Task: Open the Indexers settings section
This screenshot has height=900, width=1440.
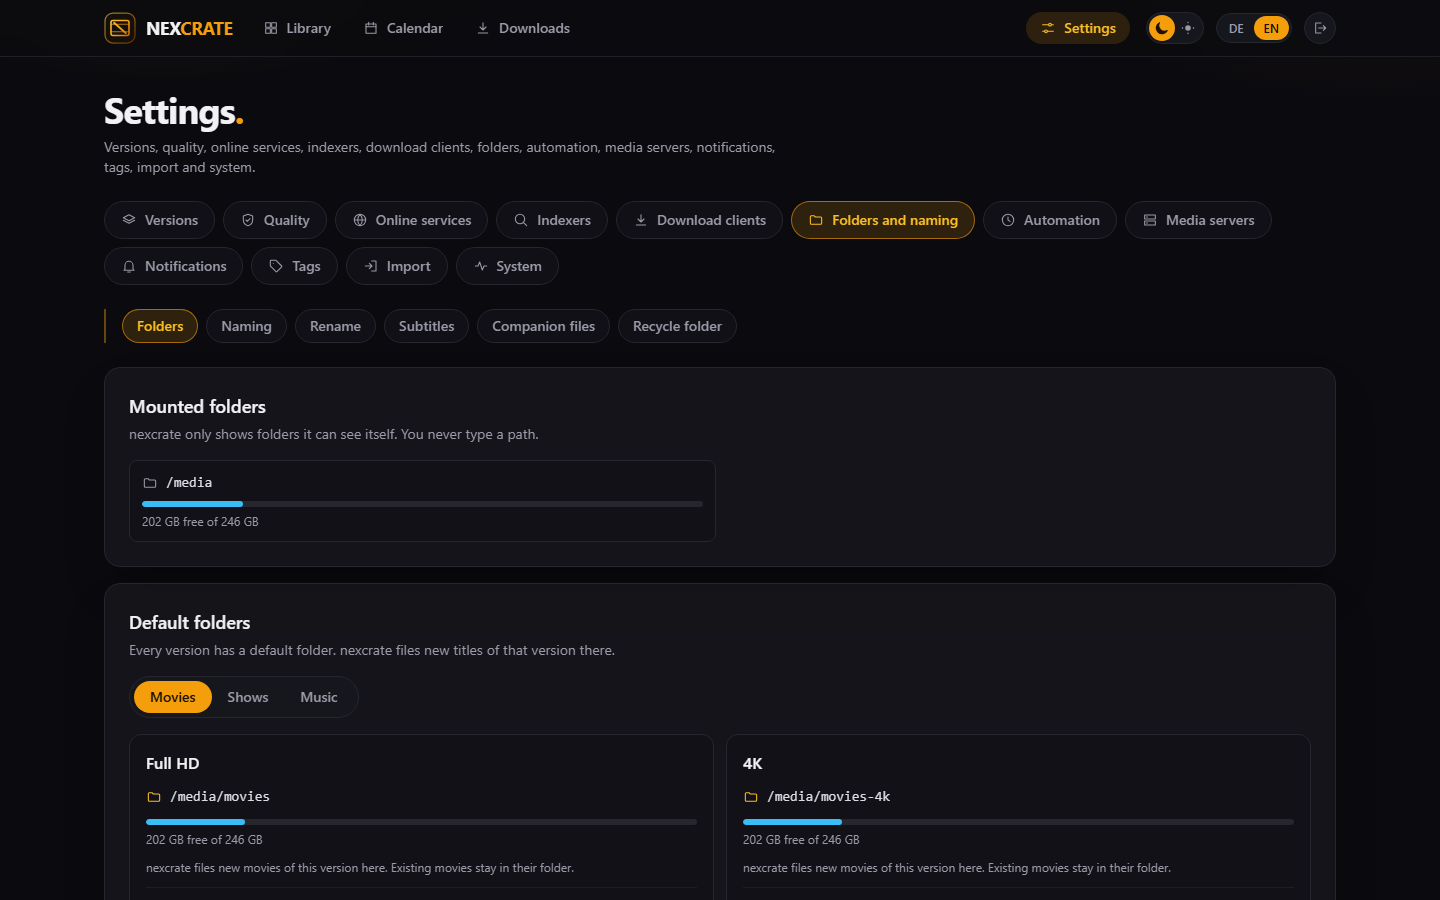Action: (552, 220)
